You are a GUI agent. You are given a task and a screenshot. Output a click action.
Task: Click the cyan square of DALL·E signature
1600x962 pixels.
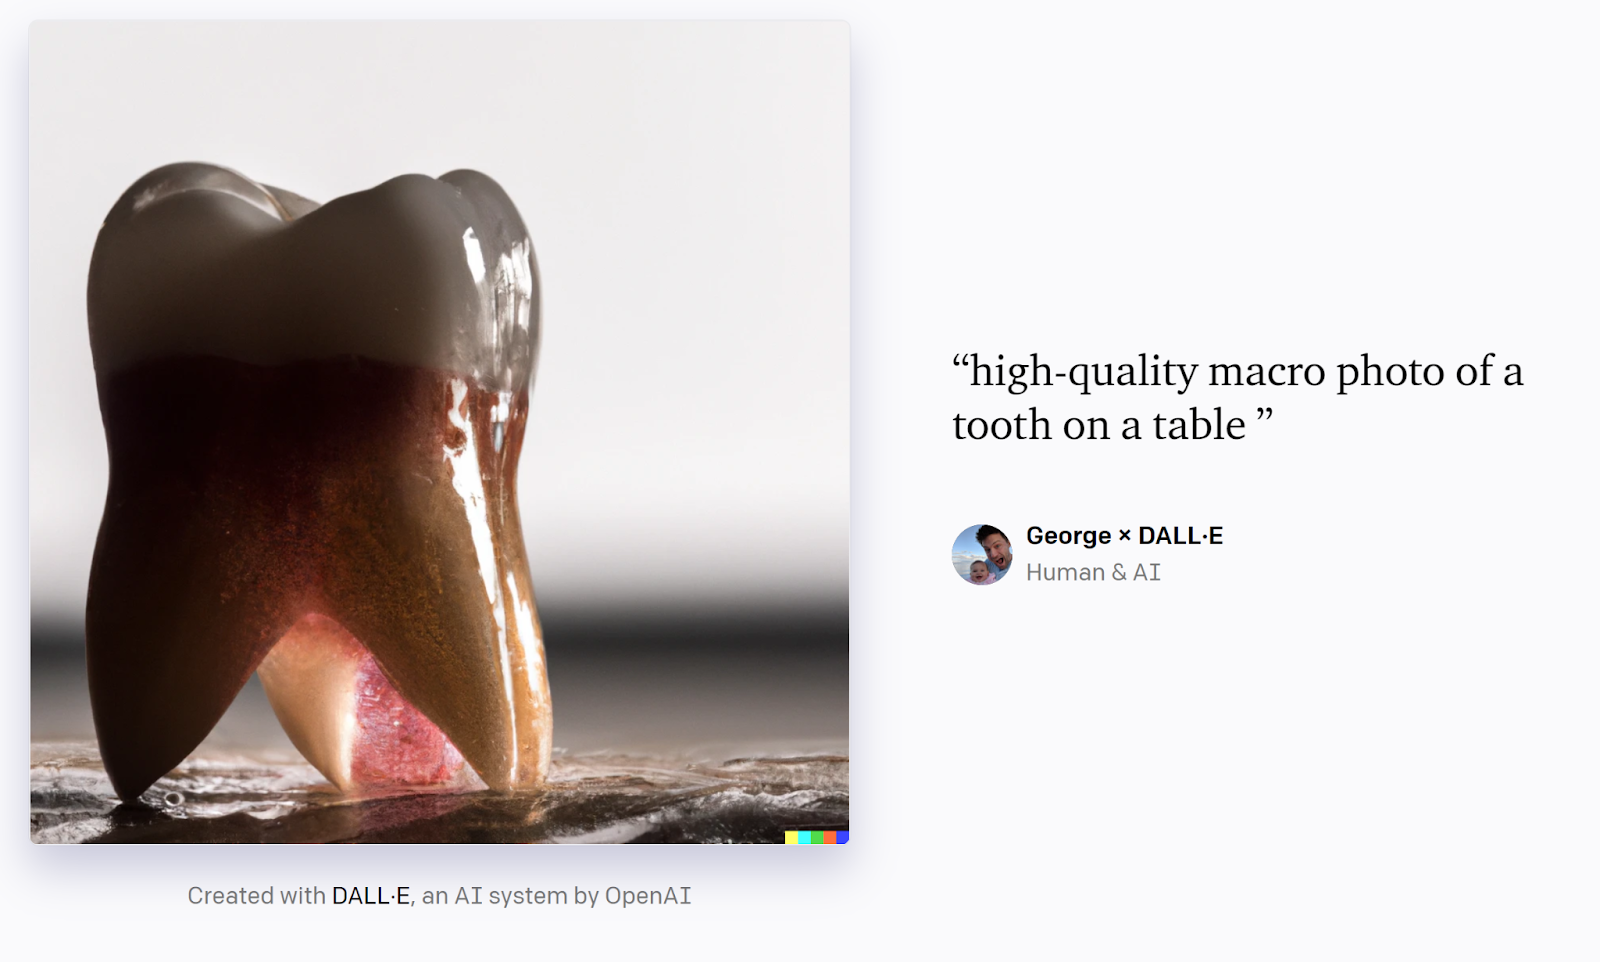pos(804,837)
